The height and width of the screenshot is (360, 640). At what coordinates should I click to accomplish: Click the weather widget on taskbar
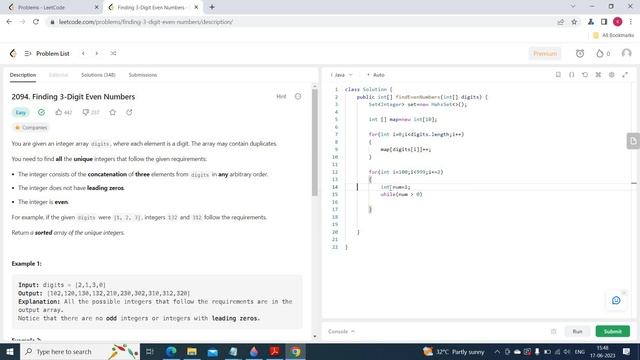pyautogui.click(x=453, y=351)
